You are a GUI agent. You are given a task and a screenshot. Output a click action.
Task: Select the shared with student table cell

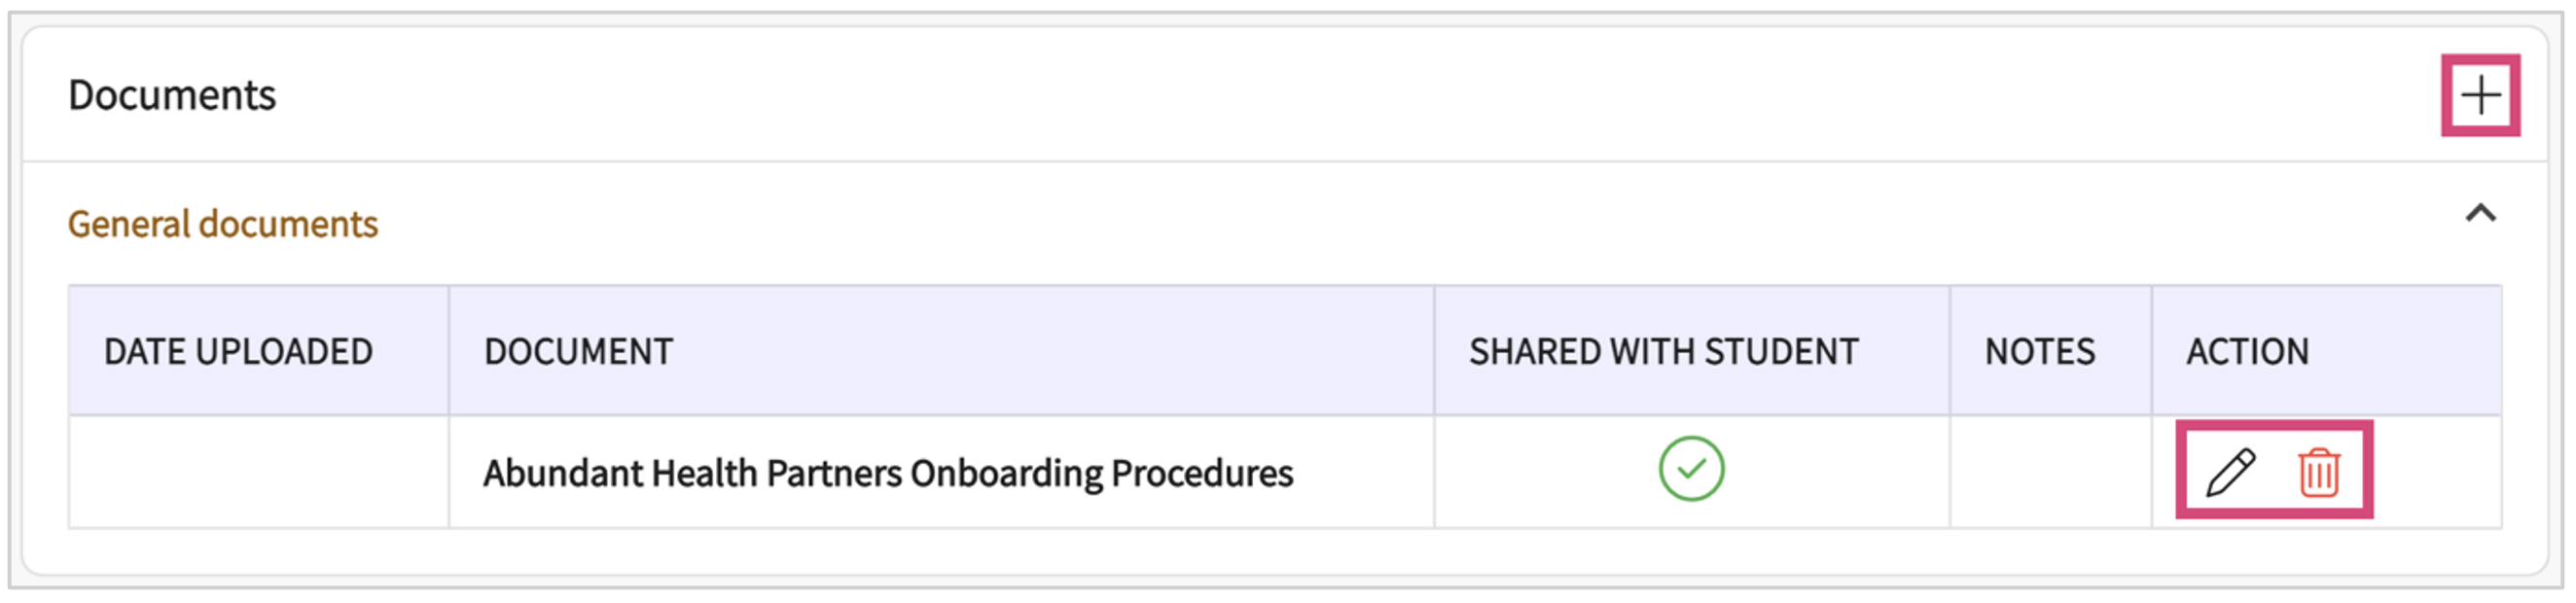coord(1691,472)
